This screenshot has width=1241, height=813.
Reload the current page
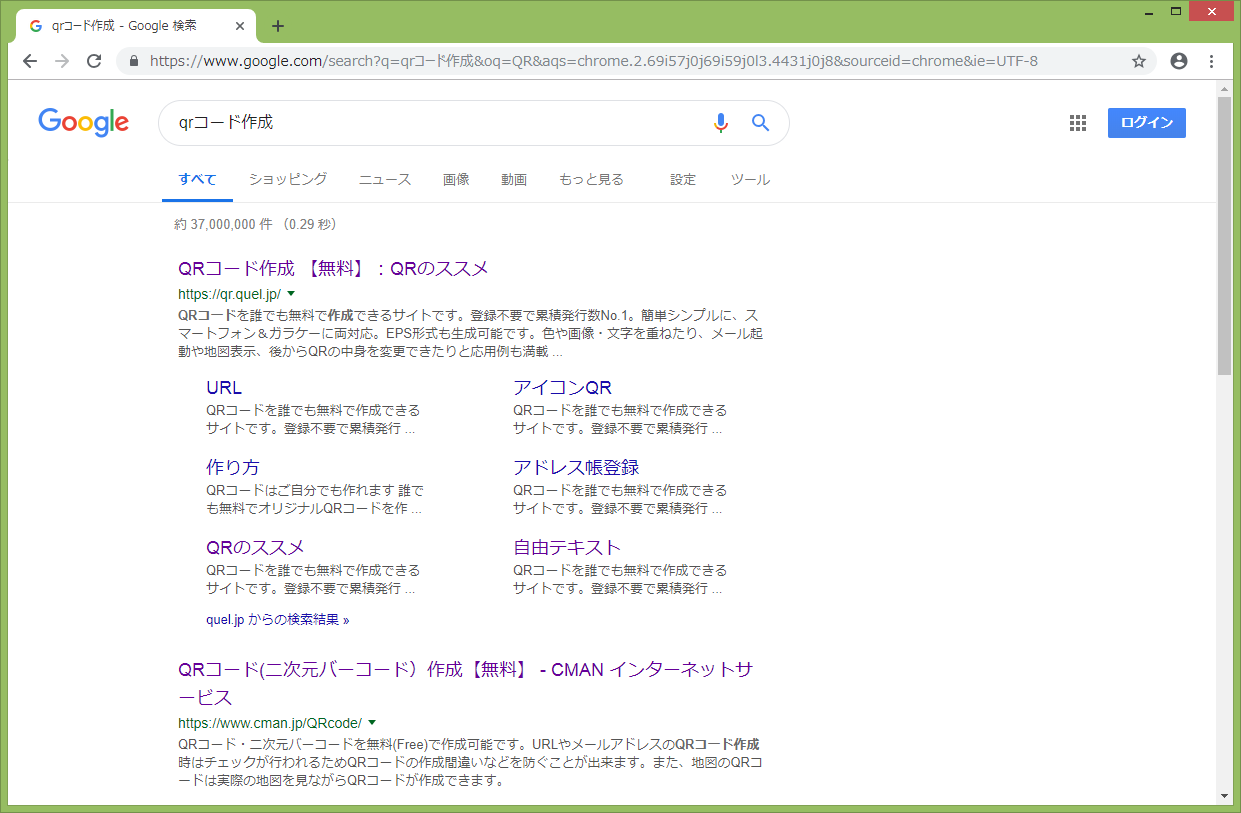[x=94, y=61]
